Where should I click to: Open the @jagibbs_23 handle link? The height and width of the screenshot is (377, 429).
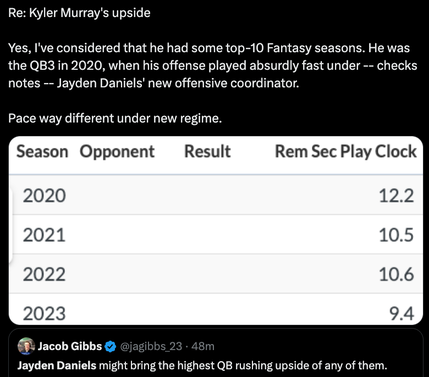[151, 347]
